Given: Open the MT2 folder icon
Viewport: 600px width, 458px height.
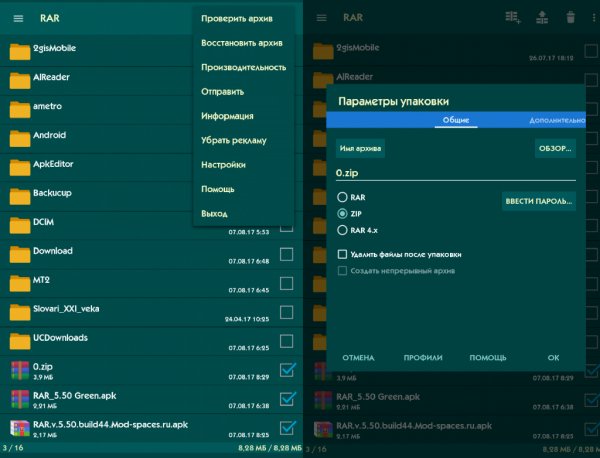Looking at the screenshot, I should click(x=20, y=283).
